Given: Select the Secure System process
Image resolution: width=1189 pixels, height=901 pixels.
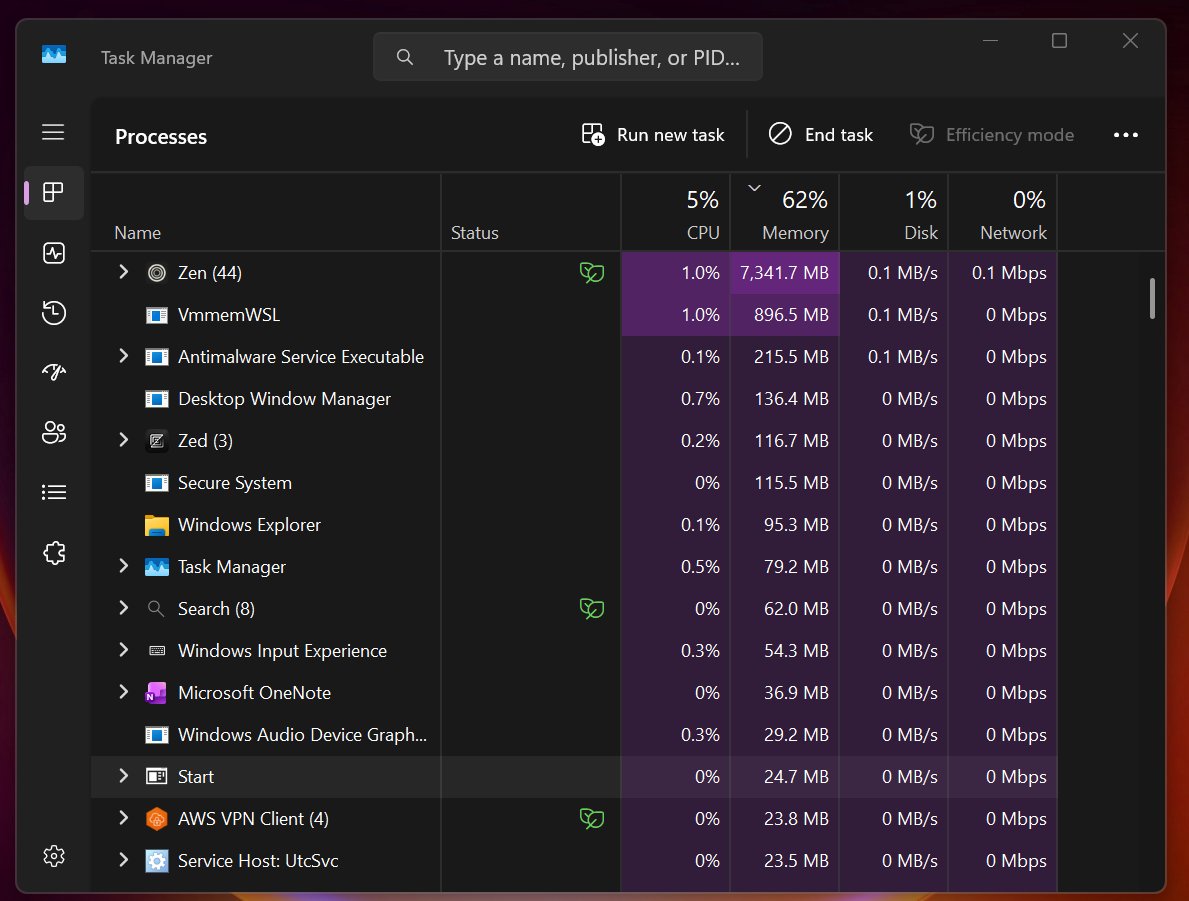Looking at the screenshot, I should (574, 482).
